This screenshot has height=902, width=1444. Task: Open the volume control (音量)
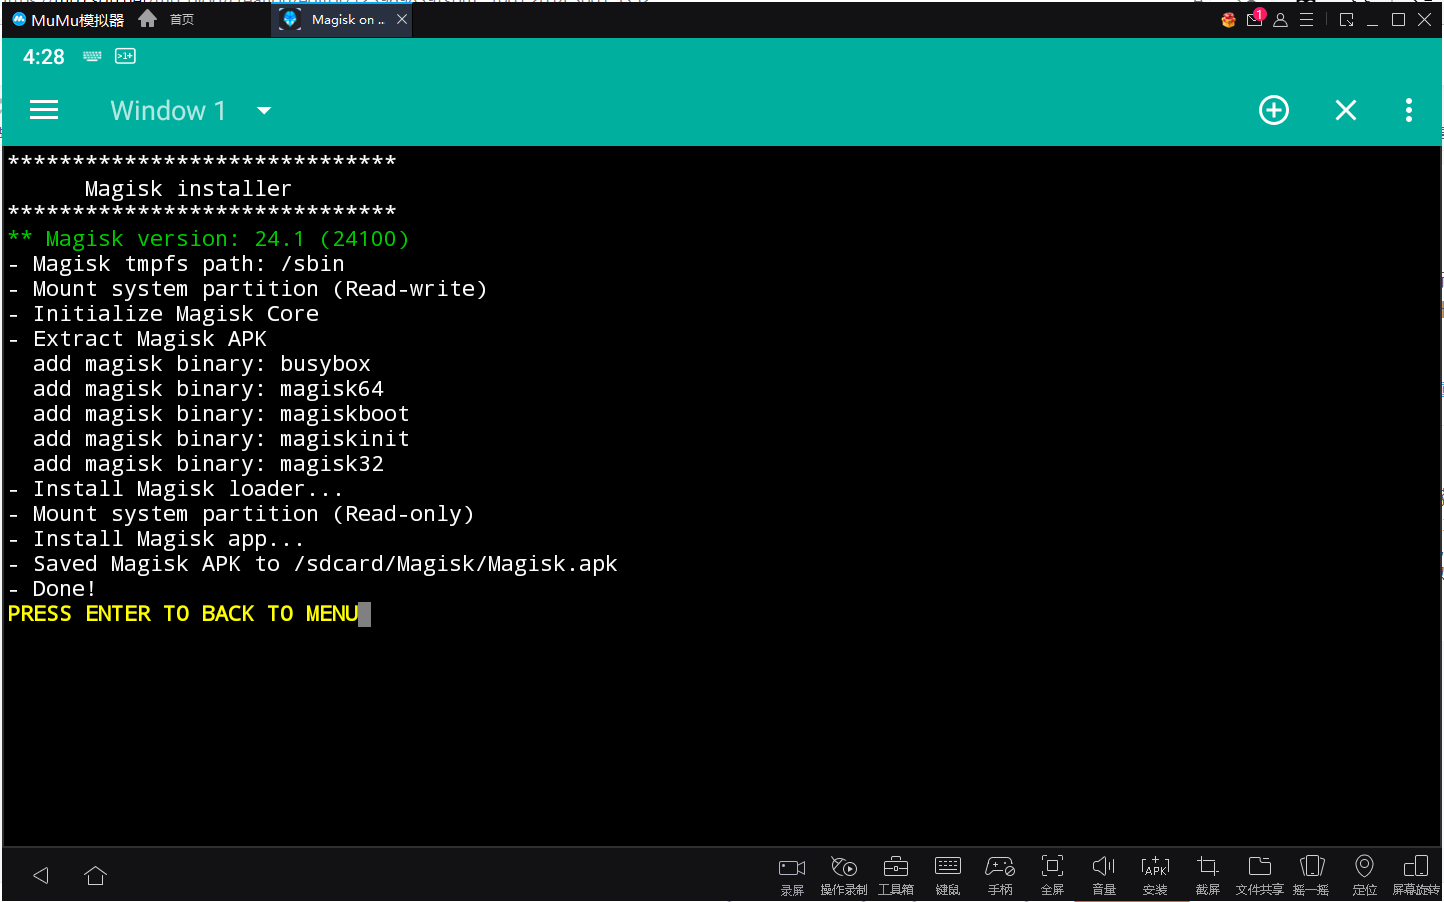(1104, 876)
